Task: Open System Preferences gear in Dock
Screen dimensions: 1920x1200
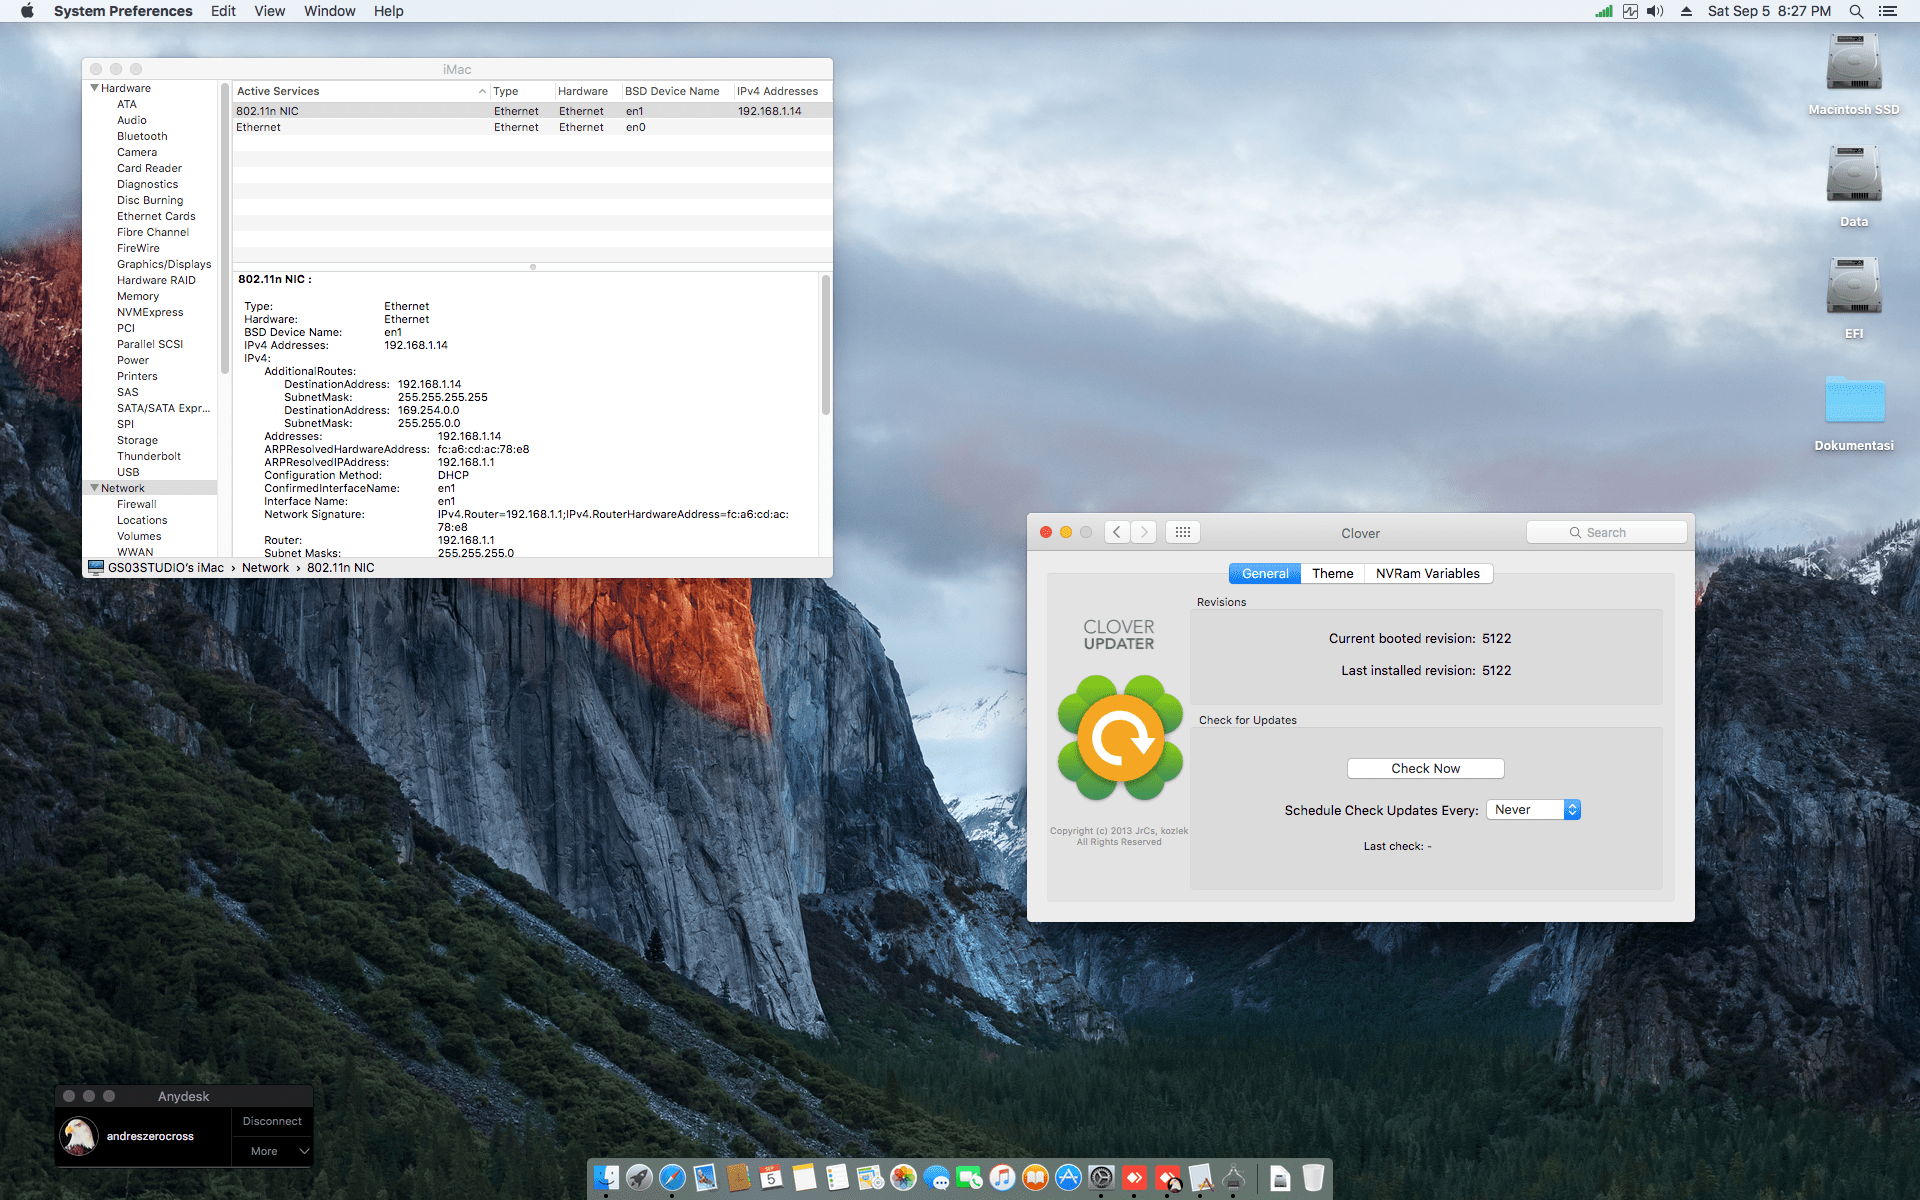Action: [x=1101, y=1178]
